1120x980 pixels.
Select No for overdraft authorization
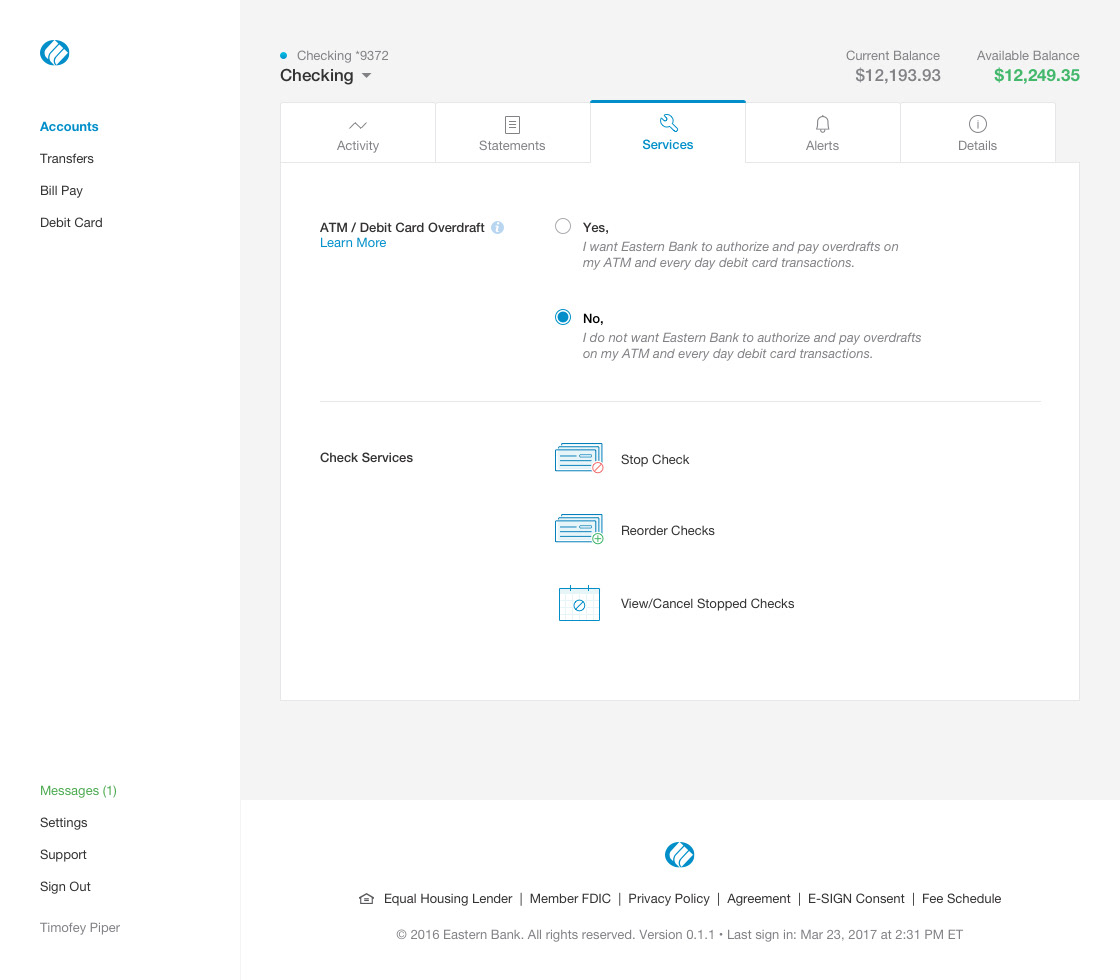click(563, 317)
